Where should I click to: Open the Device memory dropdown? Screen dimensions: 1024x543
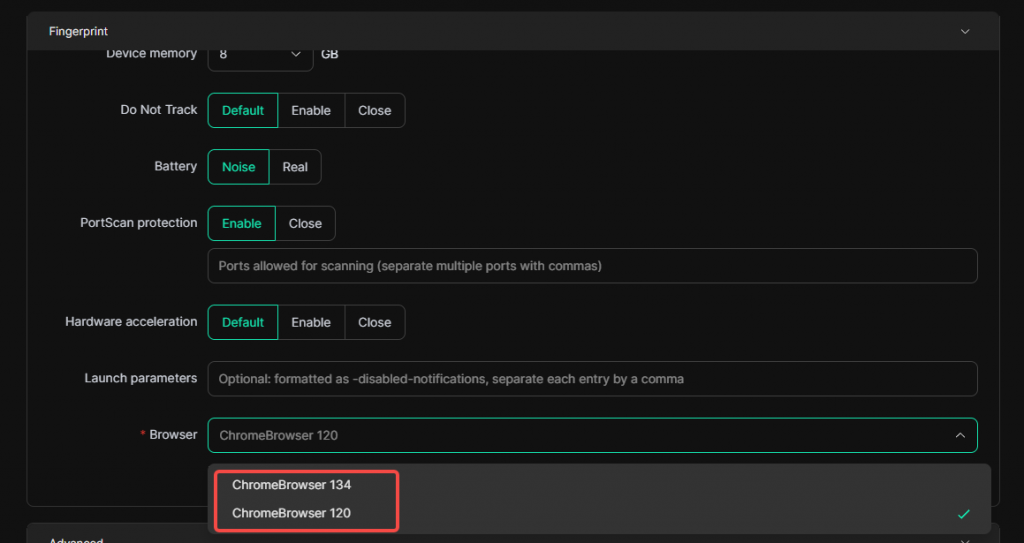point(260,55)
